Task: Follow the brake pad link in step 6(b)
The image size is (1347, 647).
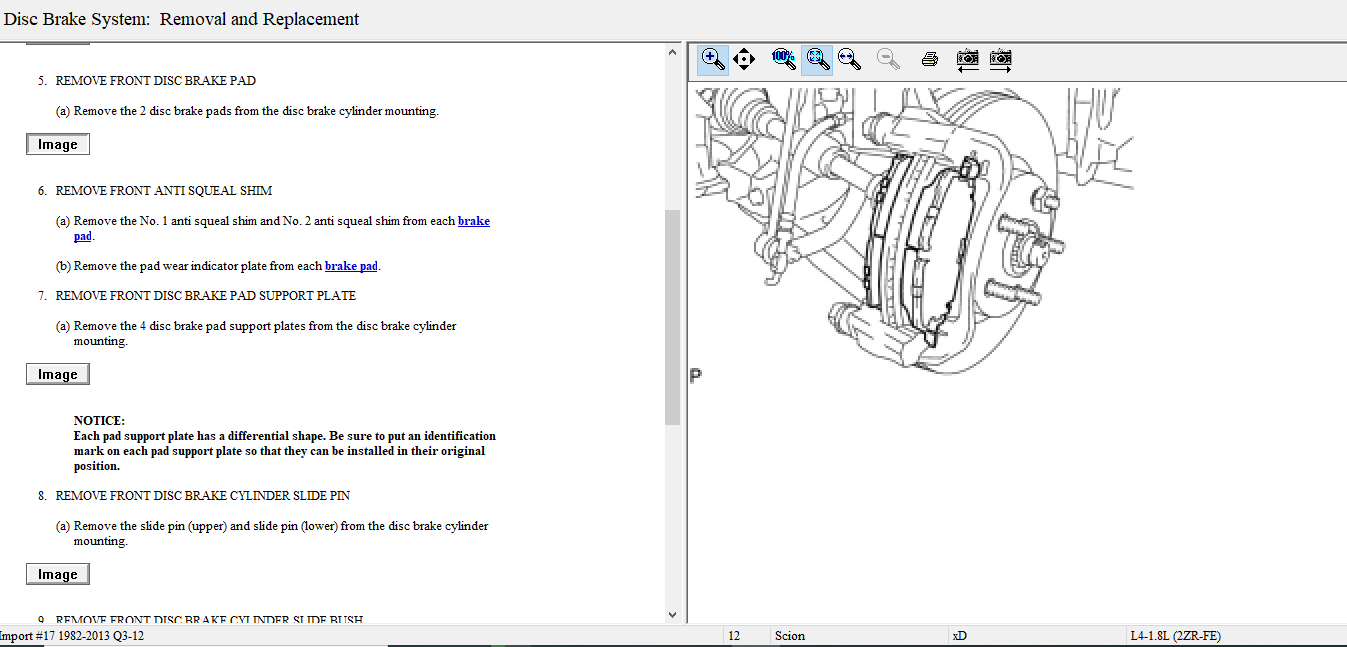Action: (351, 266)
